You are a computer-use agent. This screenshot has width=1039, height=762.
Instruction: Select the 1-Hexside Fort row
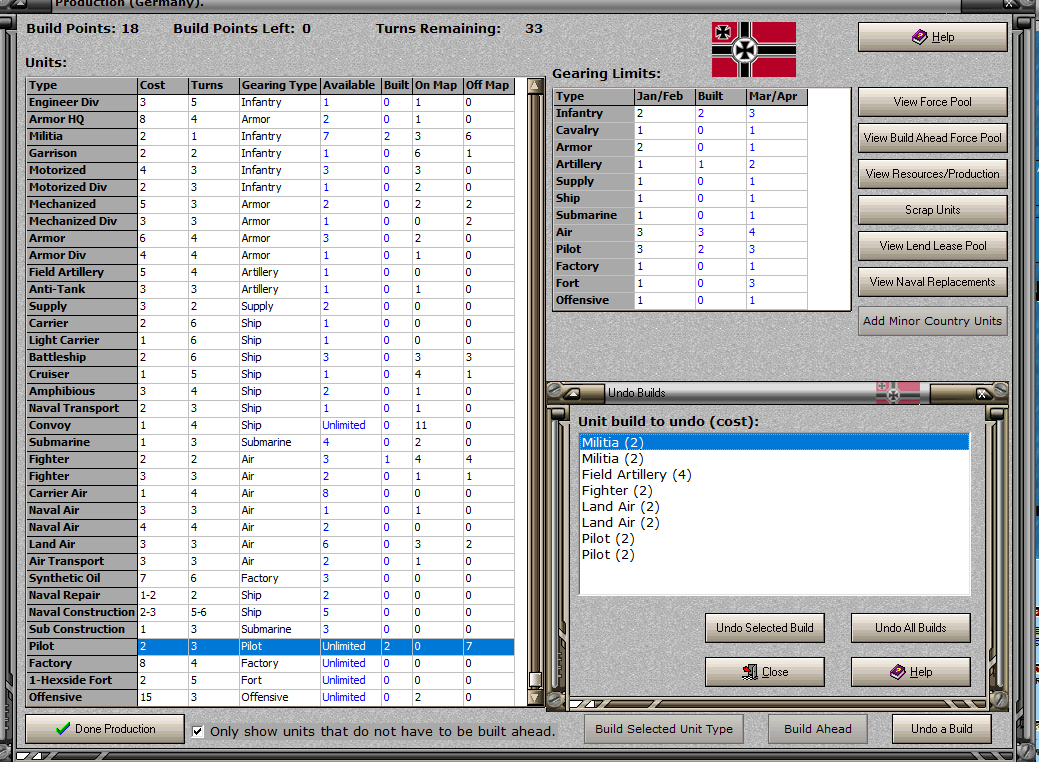click(x=270, y=680)
